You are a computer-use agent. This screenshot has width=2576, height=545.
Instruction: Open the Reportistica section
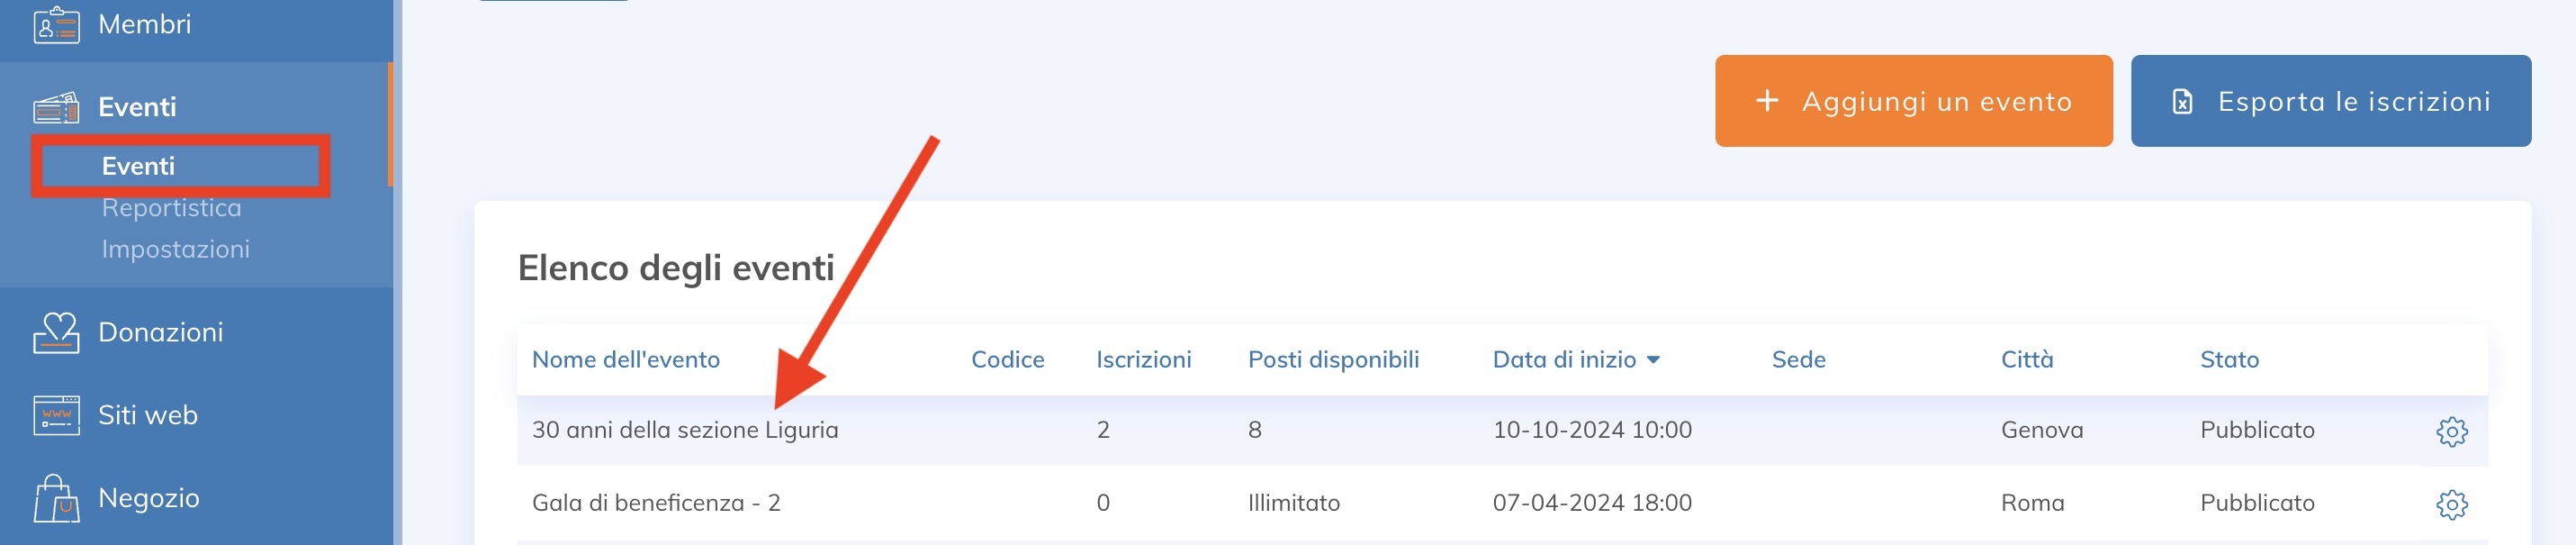click(172, 208)
